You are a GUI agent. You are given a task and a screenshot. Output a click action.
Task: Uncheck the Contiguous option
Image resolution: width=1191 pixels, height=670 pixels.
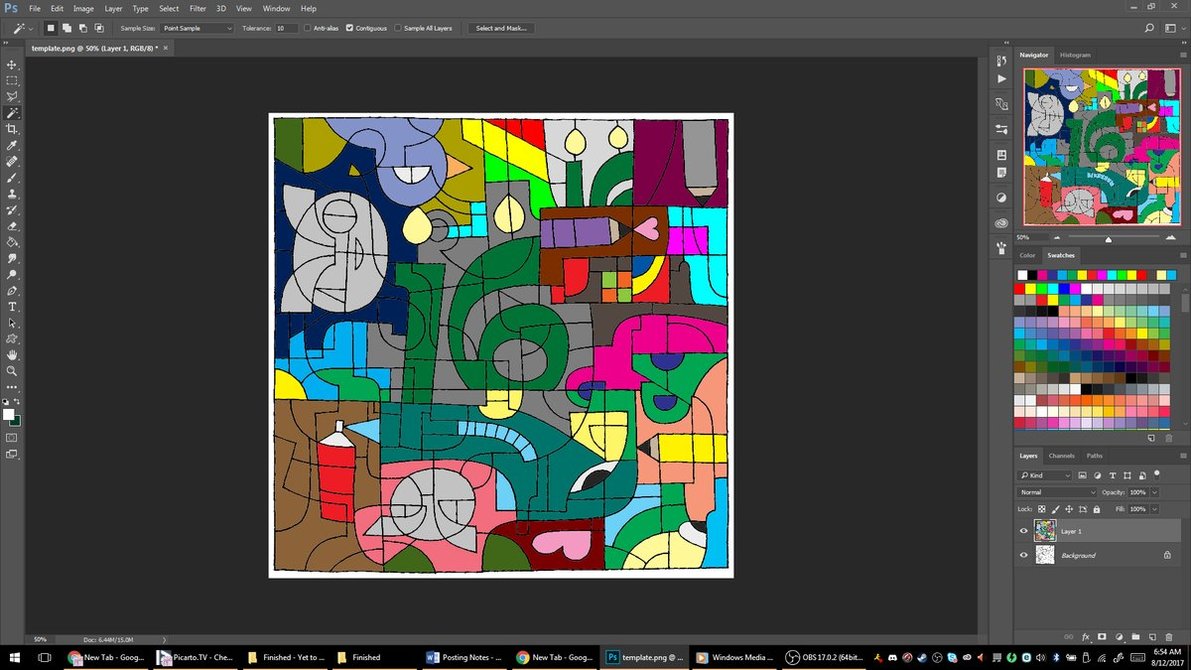click(349, 28)
